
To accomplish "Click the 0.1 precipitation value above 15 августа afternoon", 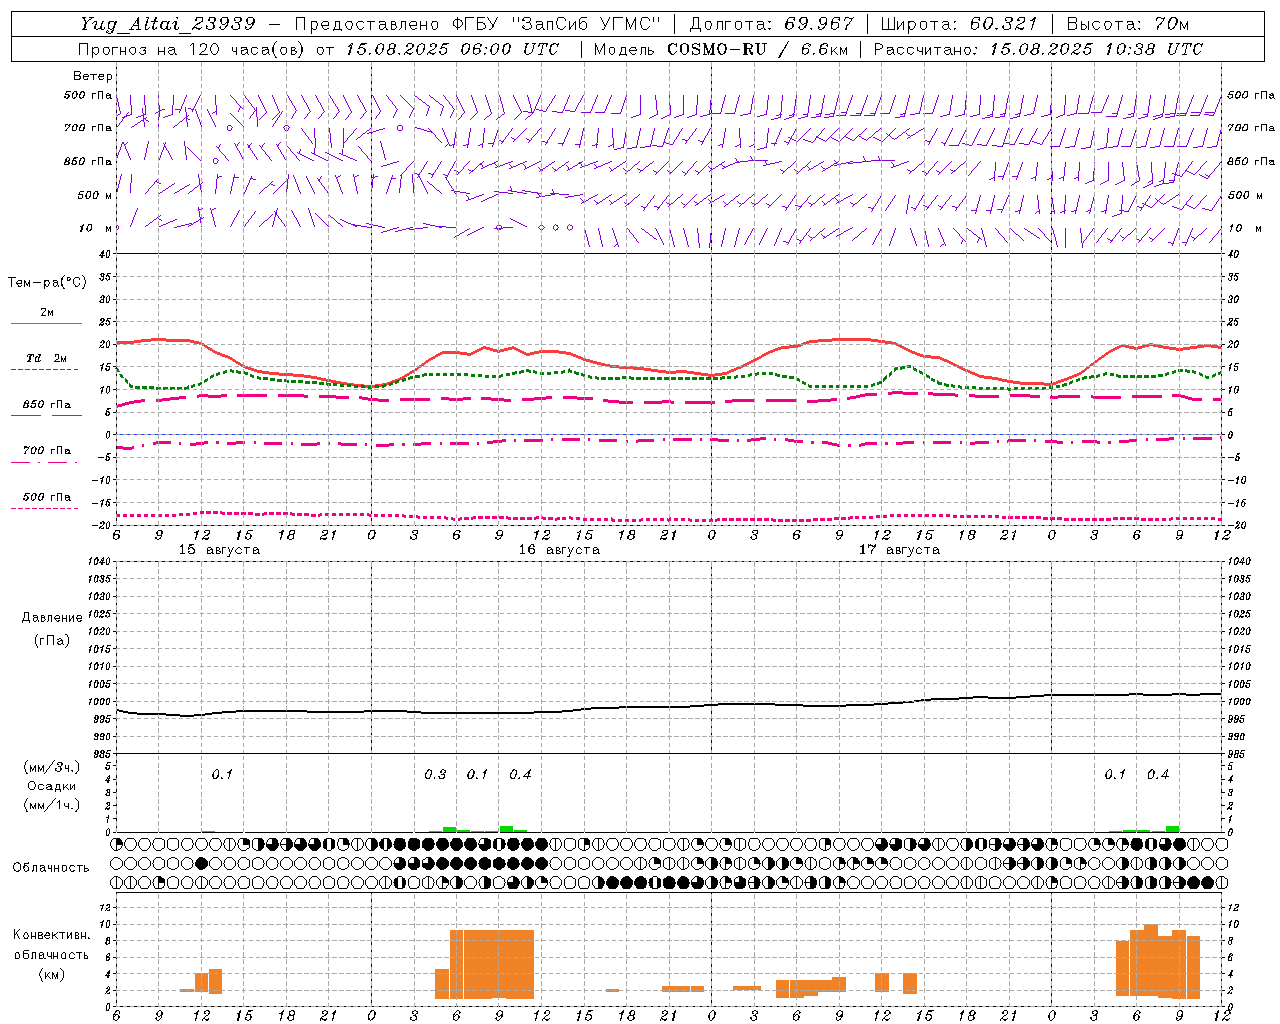I will (222, 775).
